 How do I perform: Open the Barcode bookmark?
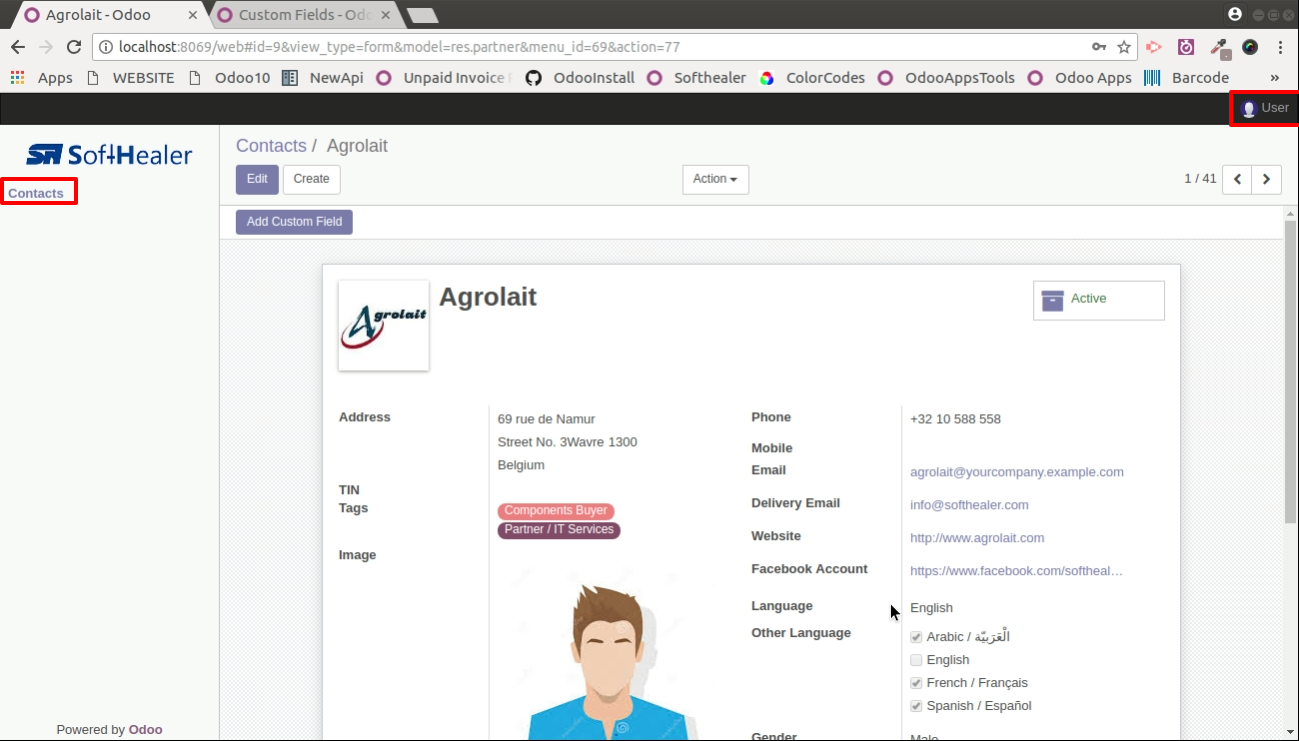[x=1187, y=77]
